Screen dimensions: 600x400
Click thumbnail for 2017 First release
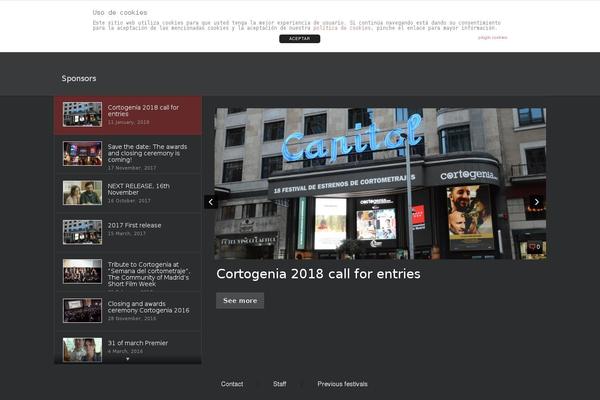82,232
